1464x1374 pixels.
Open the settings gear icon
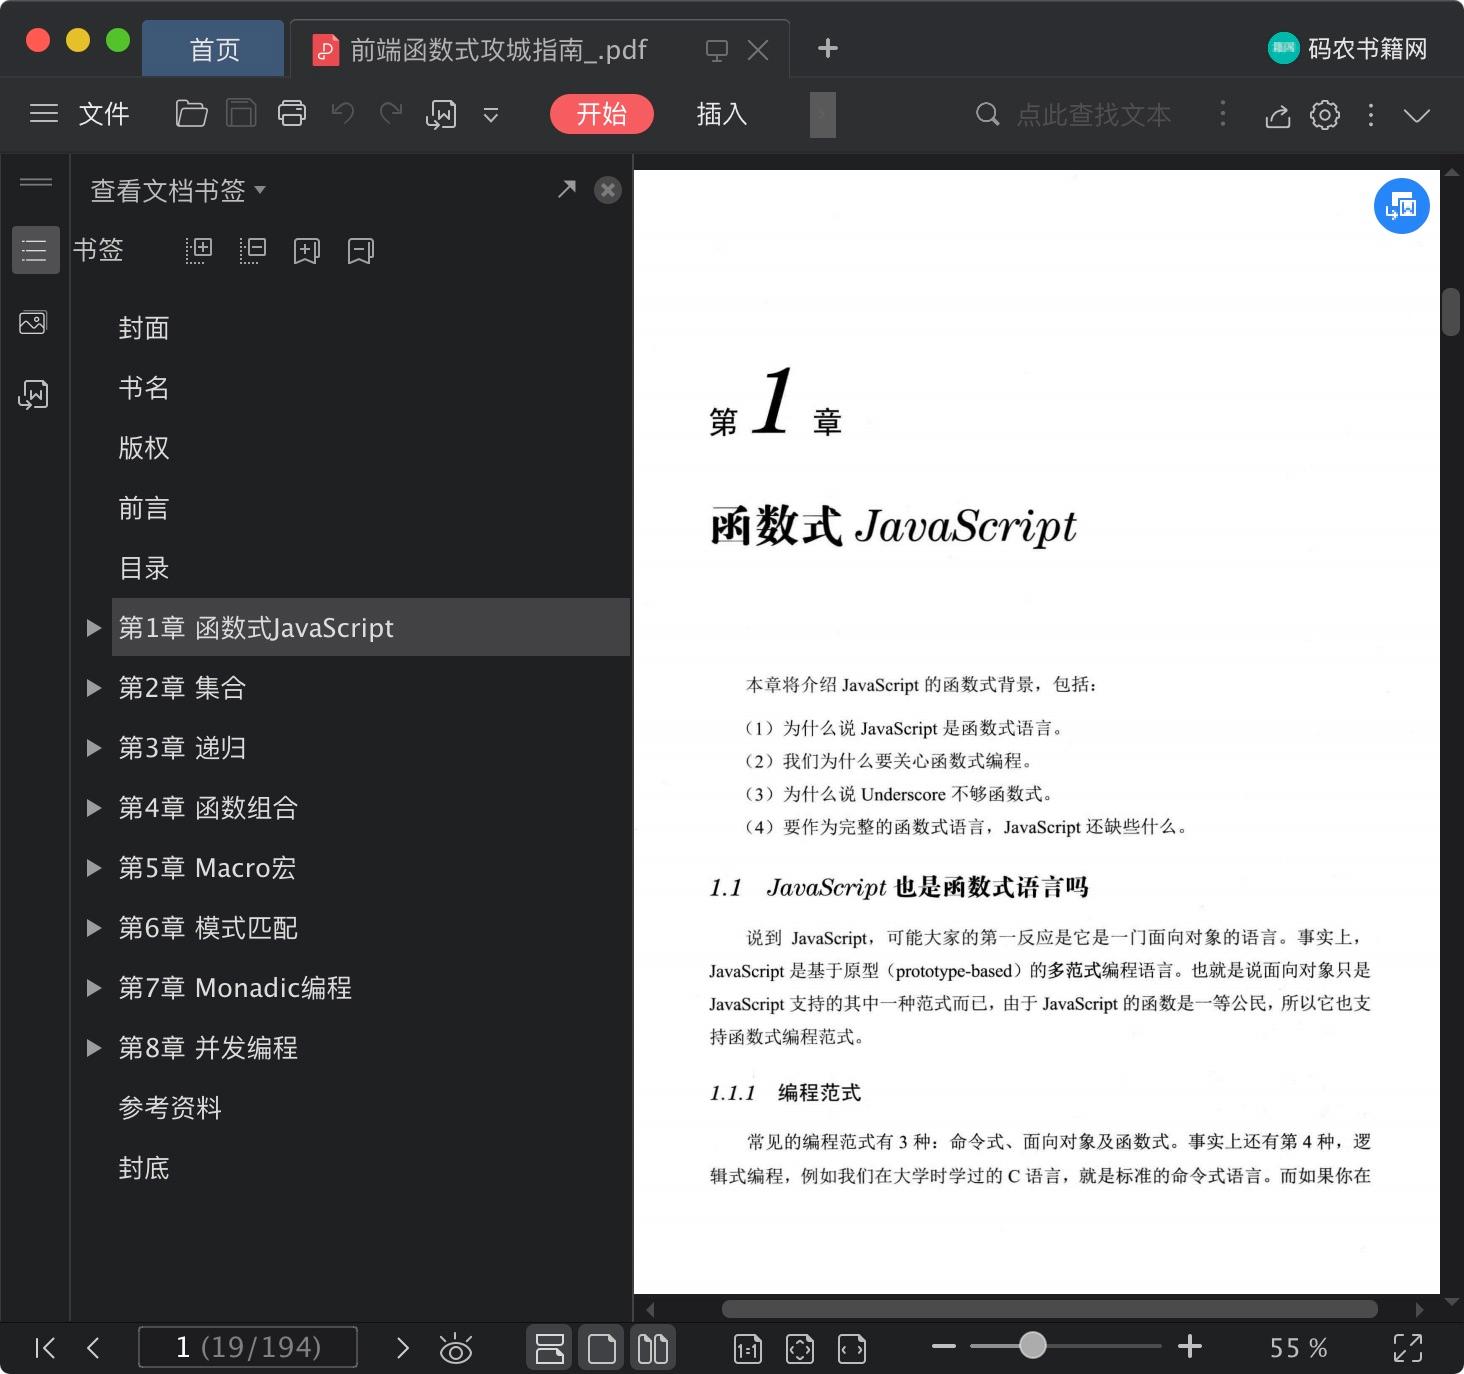coord(1325,115)
